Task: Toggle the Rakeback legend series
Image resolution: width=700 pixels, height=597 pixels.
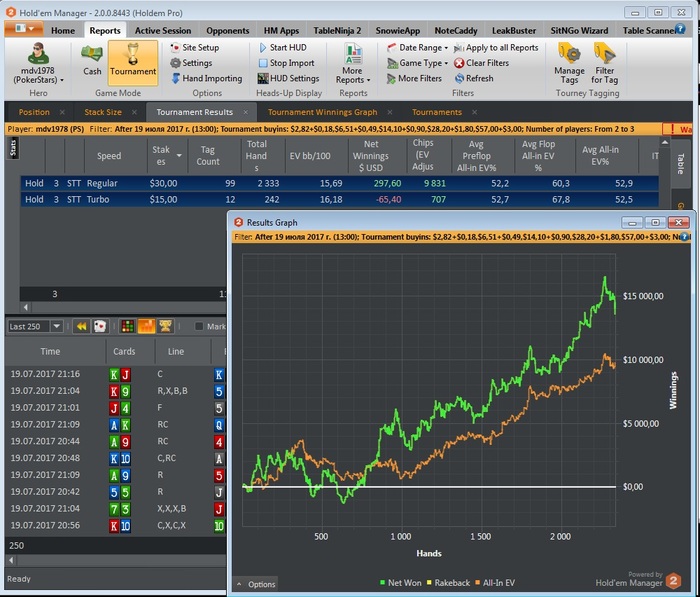Action: (448, 583)
